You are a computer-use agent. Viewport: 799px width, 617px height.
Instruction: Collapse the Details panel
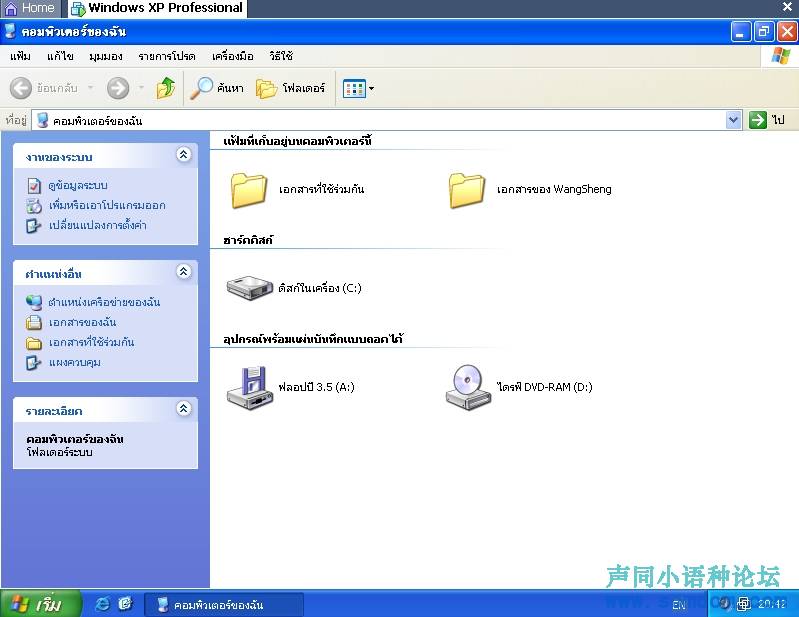pos(183,409)
